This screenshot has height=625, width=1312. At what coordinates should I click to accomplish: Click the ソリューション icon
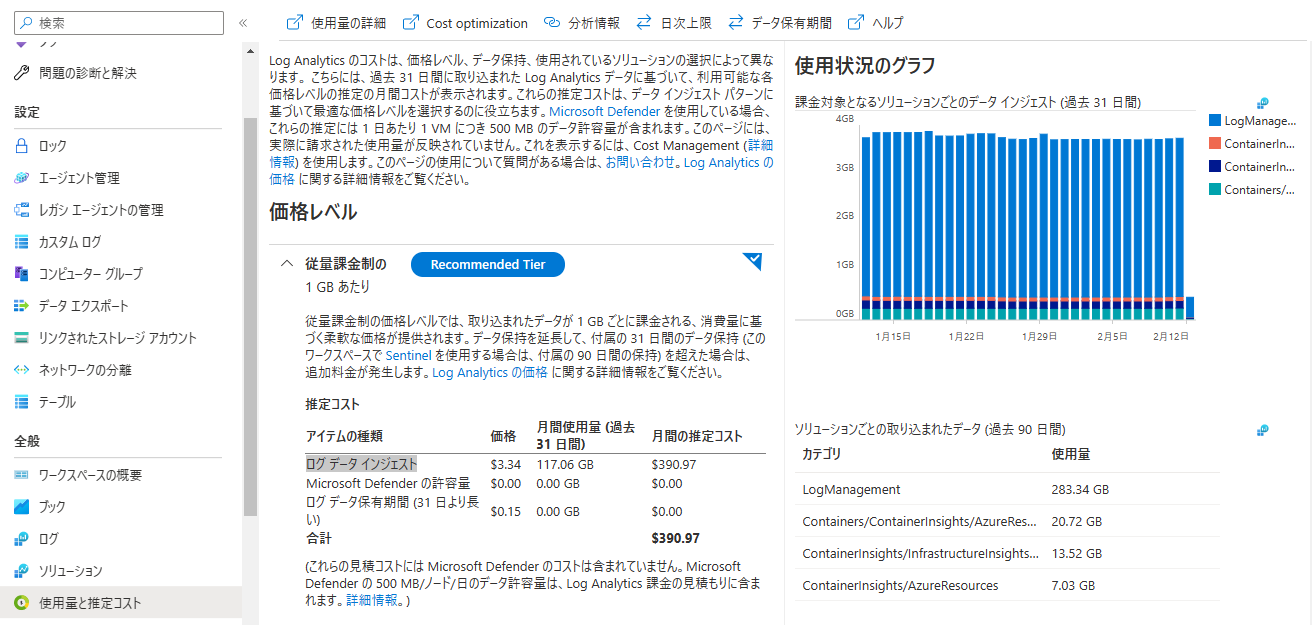22,571
